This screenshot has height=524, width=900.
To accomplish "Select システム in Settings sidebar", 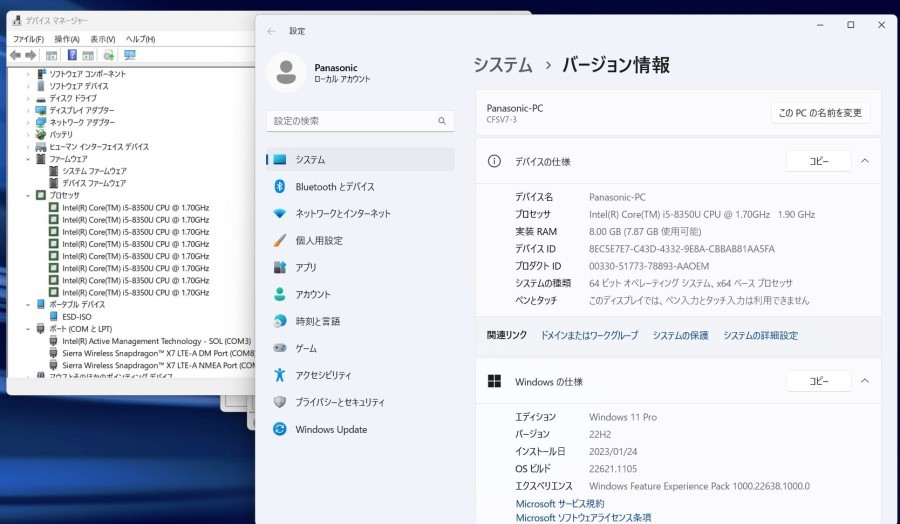I will (x=360, y=160).
